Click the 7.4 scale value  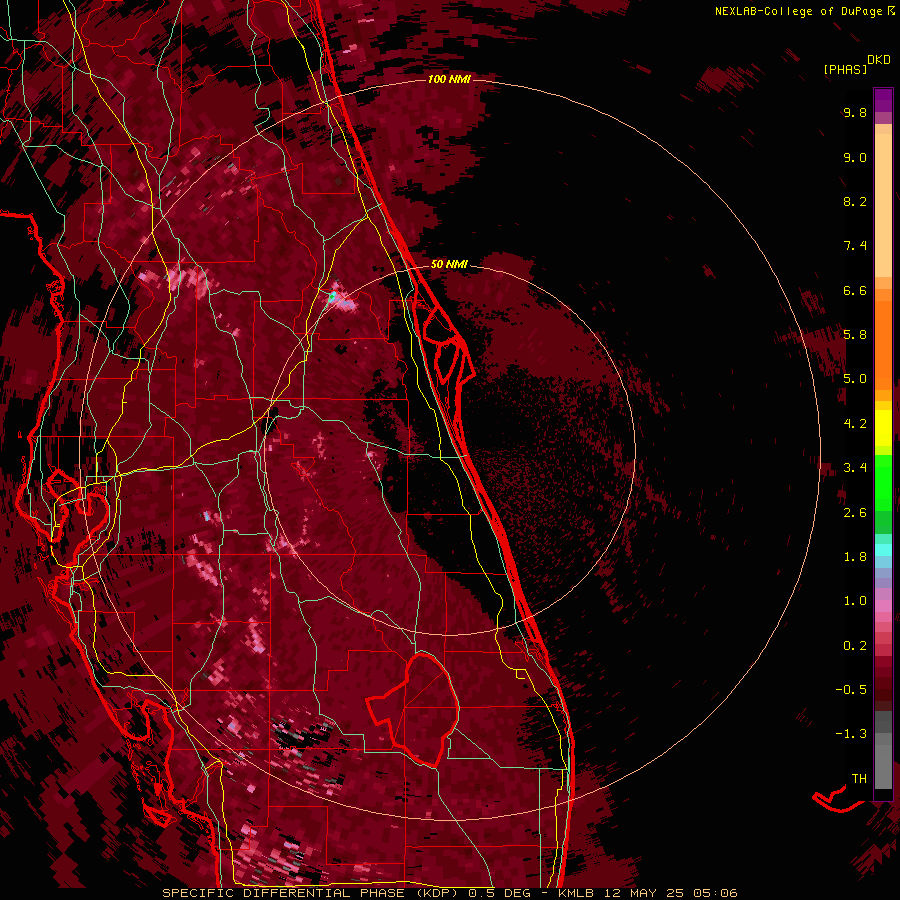point(855,246)
